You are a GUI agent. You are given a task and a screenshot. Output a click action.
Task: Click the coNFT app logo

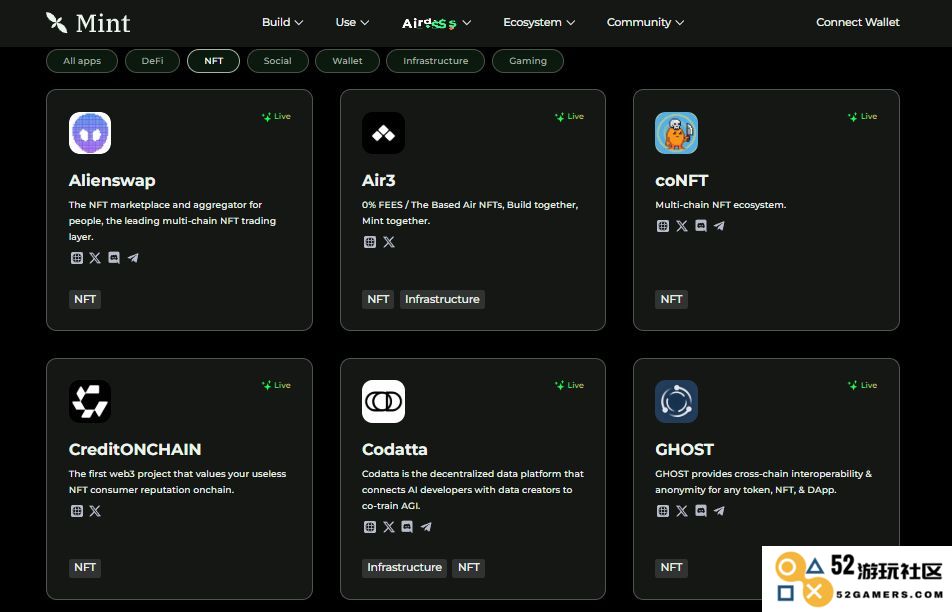(x=676, y=133)
